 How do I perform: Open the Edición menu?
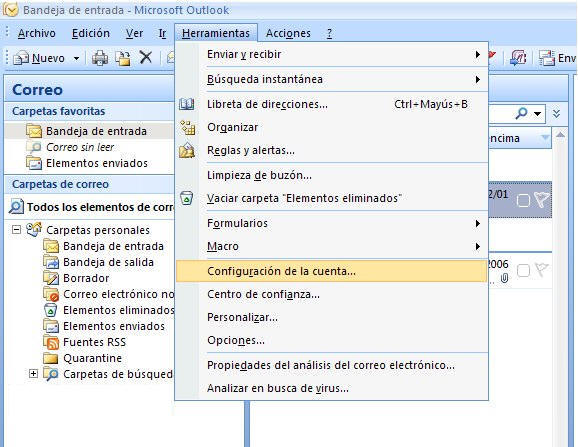click(x=90, y=33)
